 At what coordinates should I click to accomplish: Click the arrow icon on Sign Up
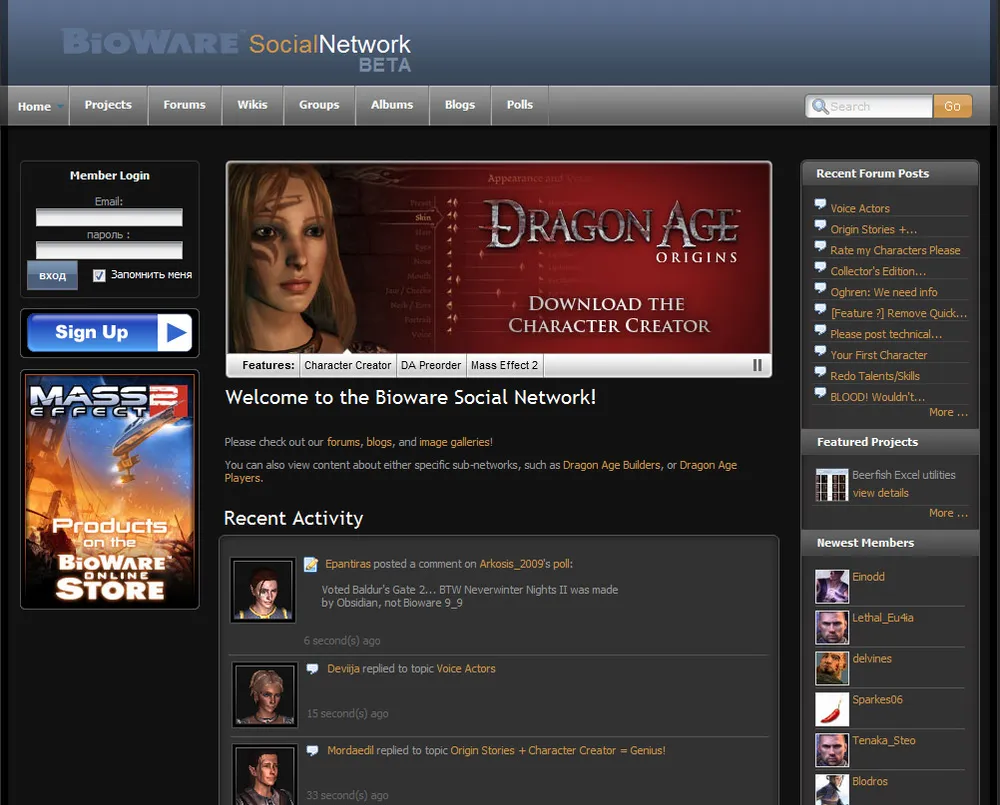[x=173, y=333]
